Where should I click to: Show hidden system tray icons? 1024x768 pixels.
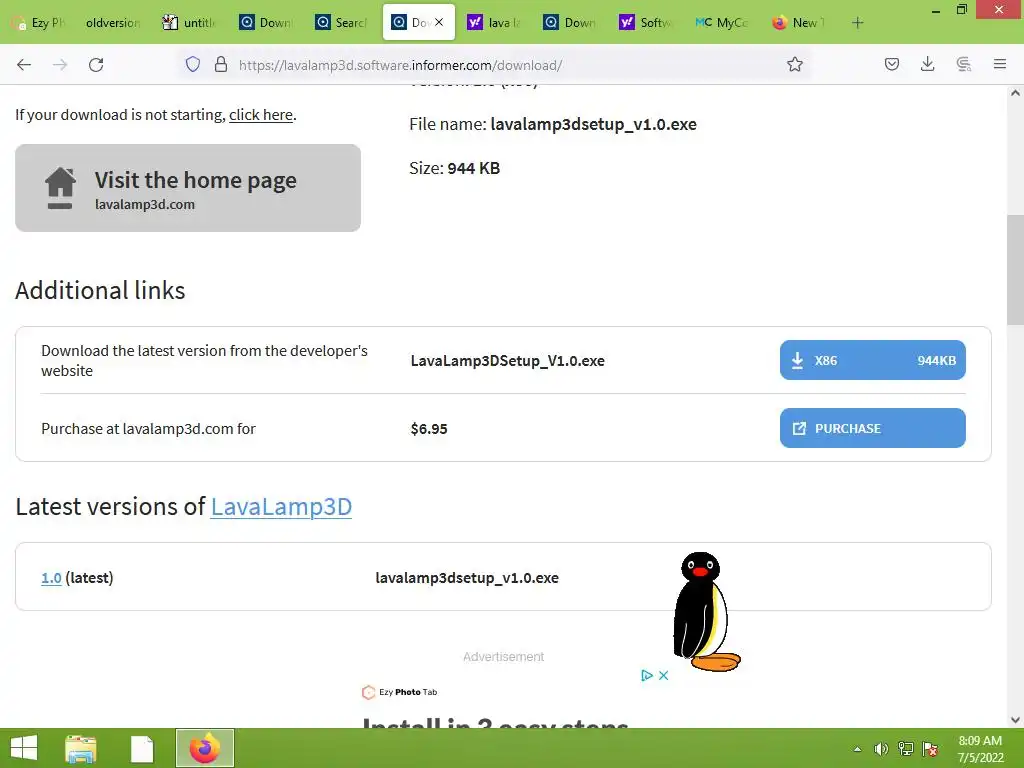tap(857, 749)
